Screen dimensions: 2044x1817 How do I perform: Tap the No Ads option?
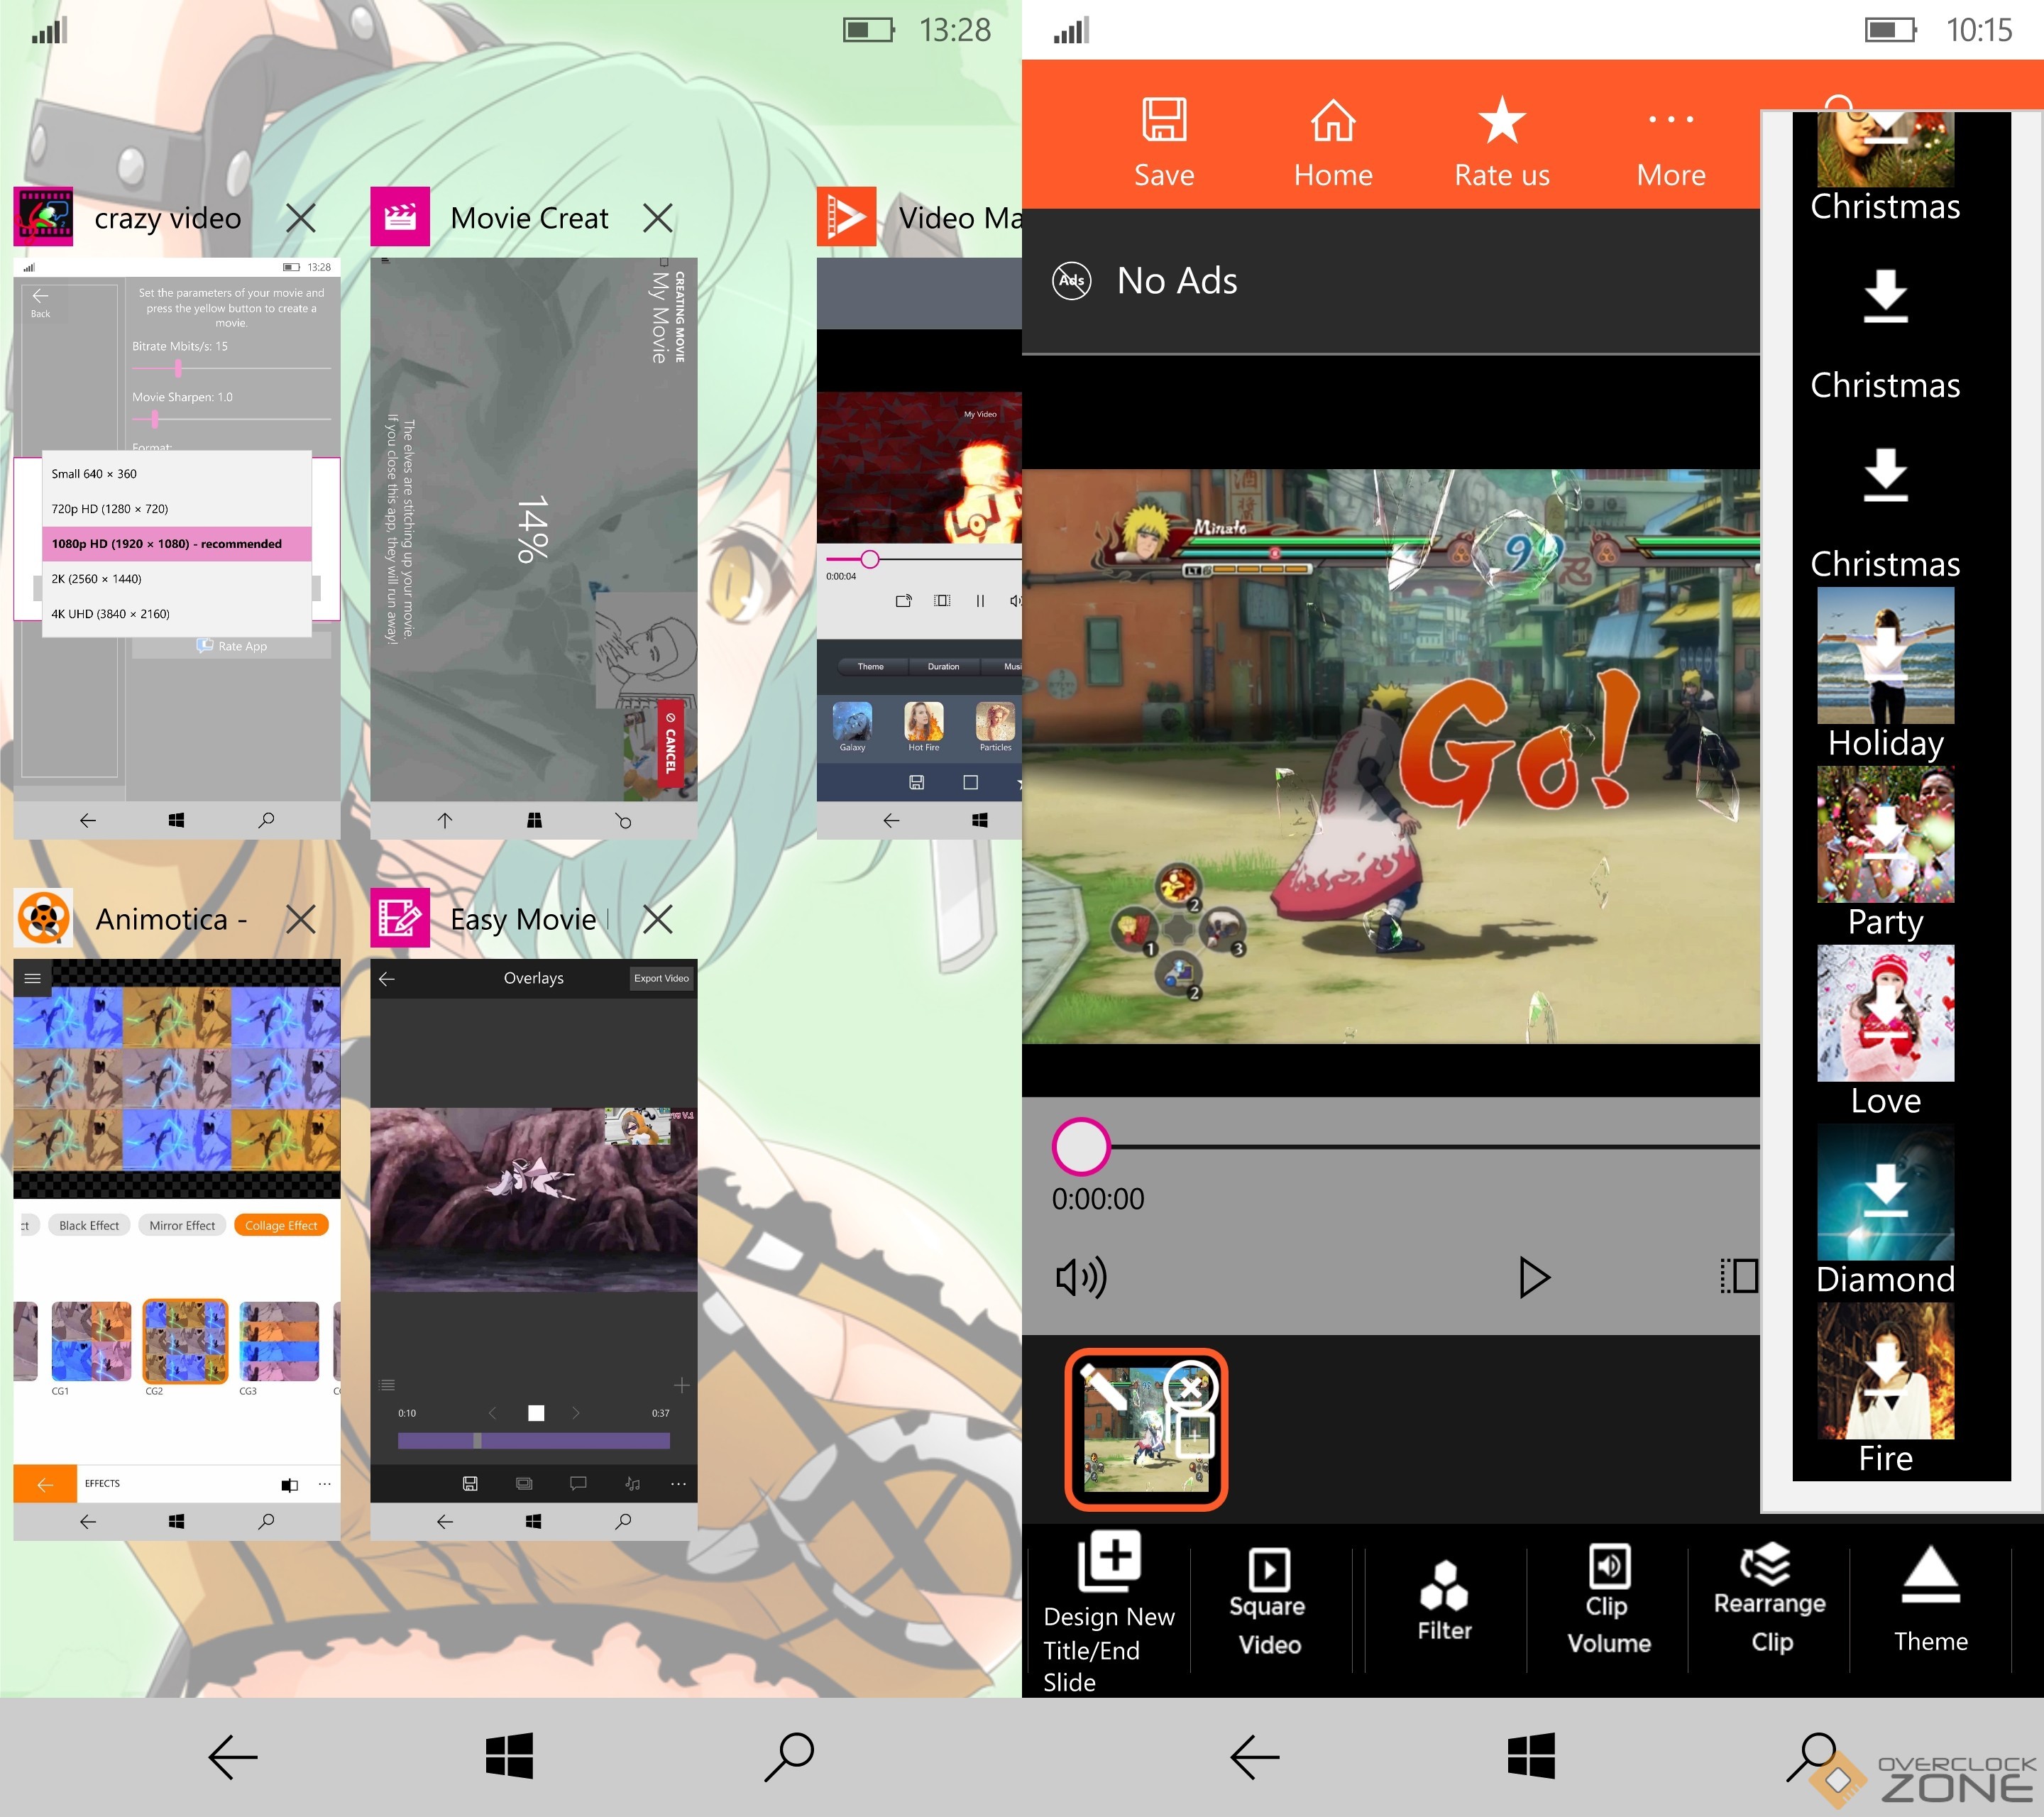click(1176, 281)
